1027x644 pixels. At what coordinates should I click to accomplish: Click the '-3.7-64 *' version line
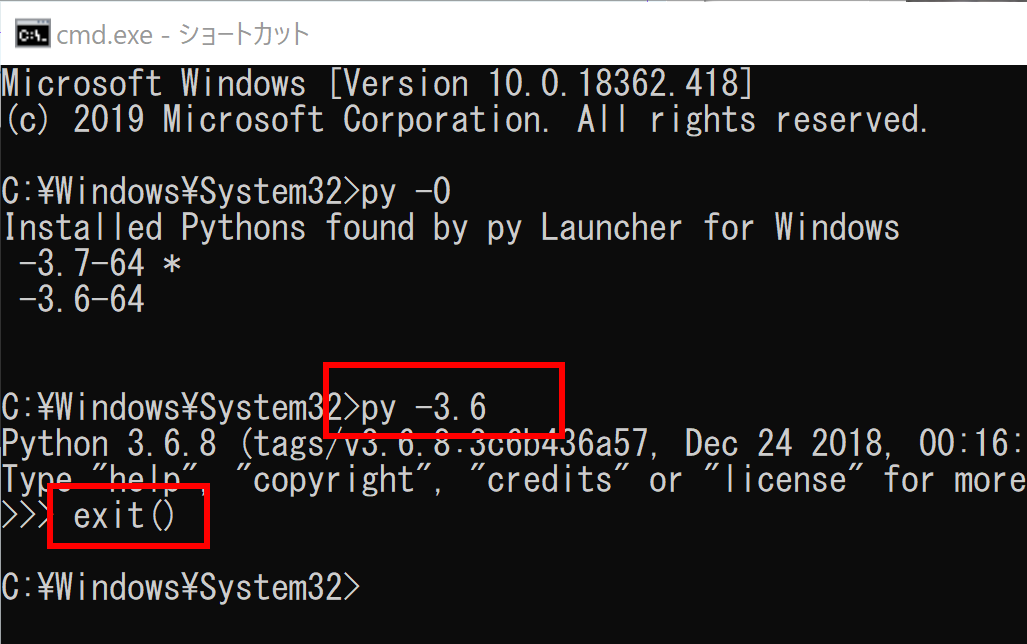[x=100, y=263]
